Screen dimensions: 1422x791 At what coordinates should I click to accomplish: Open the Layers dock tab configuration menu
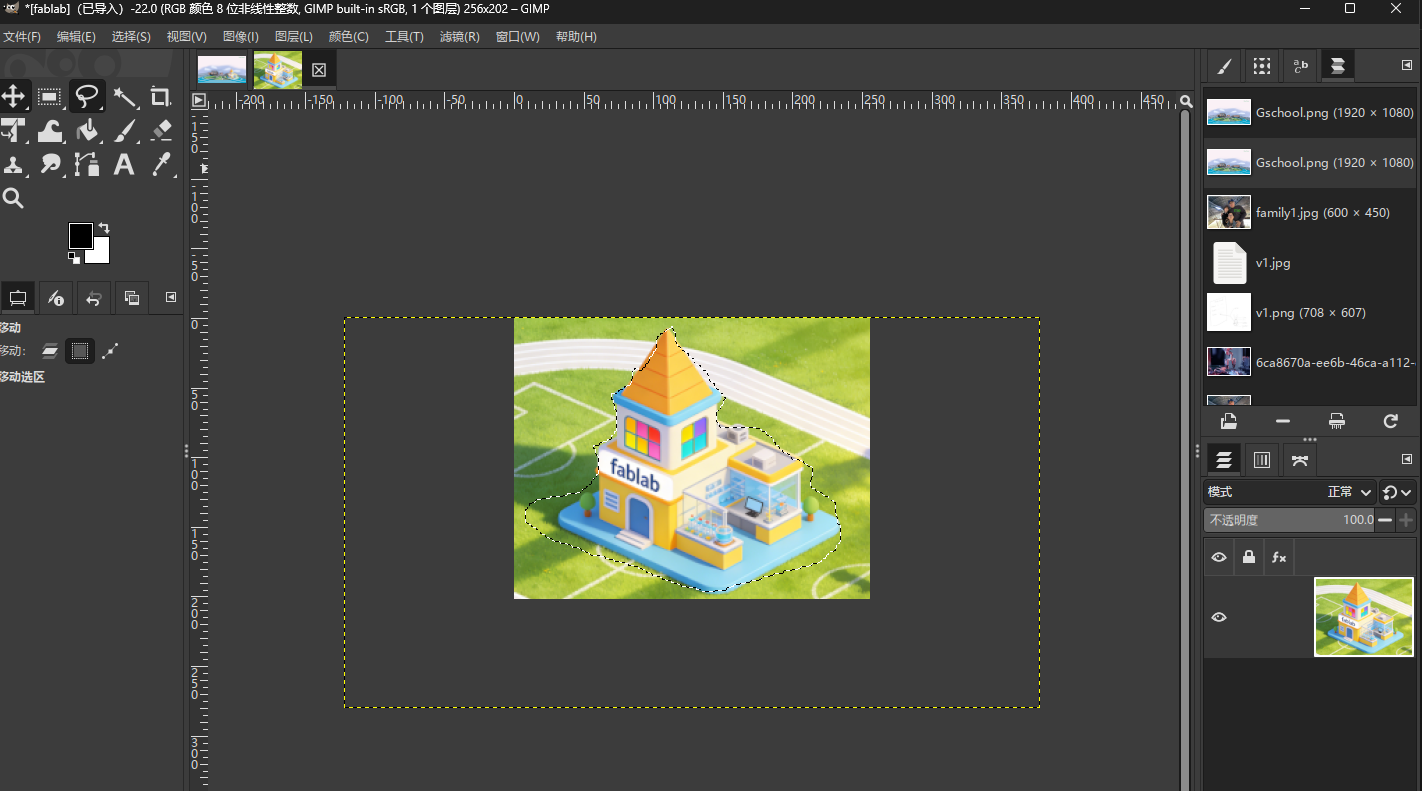(x=1407, y=459)
